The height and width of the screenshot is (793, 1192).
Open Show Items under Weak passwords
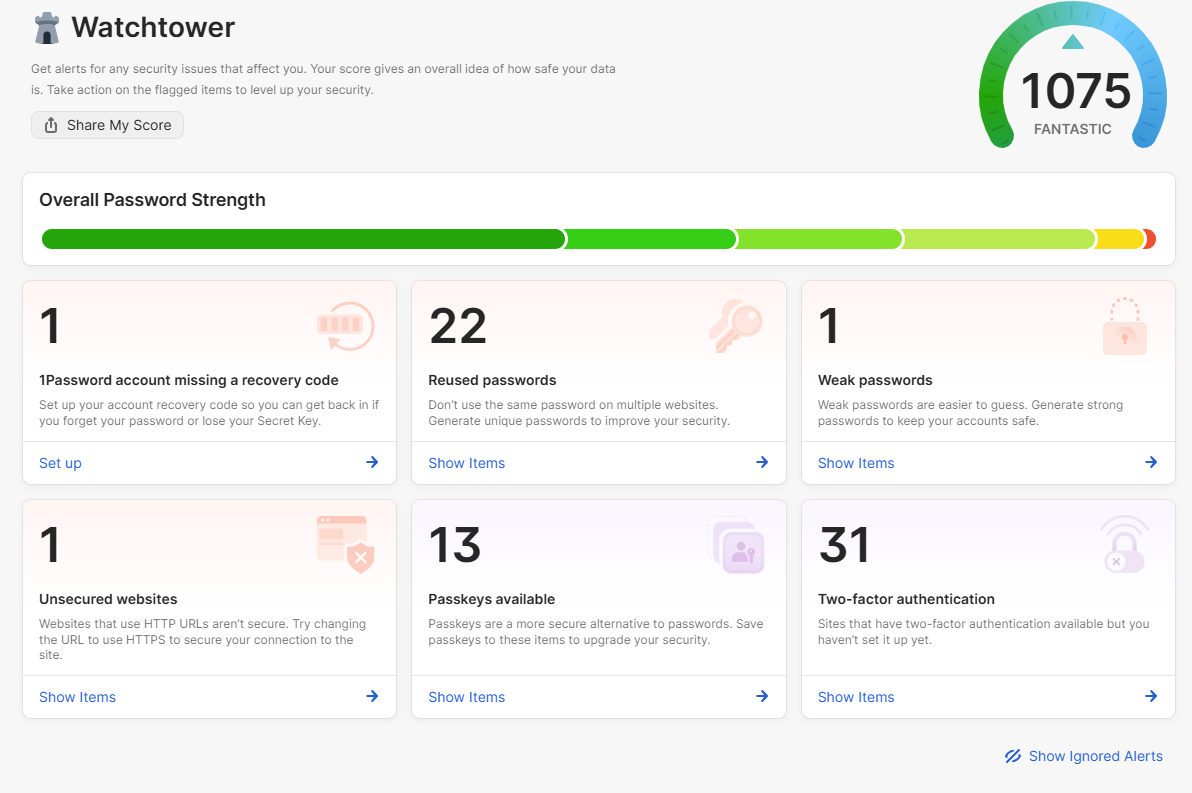point(856,463)
